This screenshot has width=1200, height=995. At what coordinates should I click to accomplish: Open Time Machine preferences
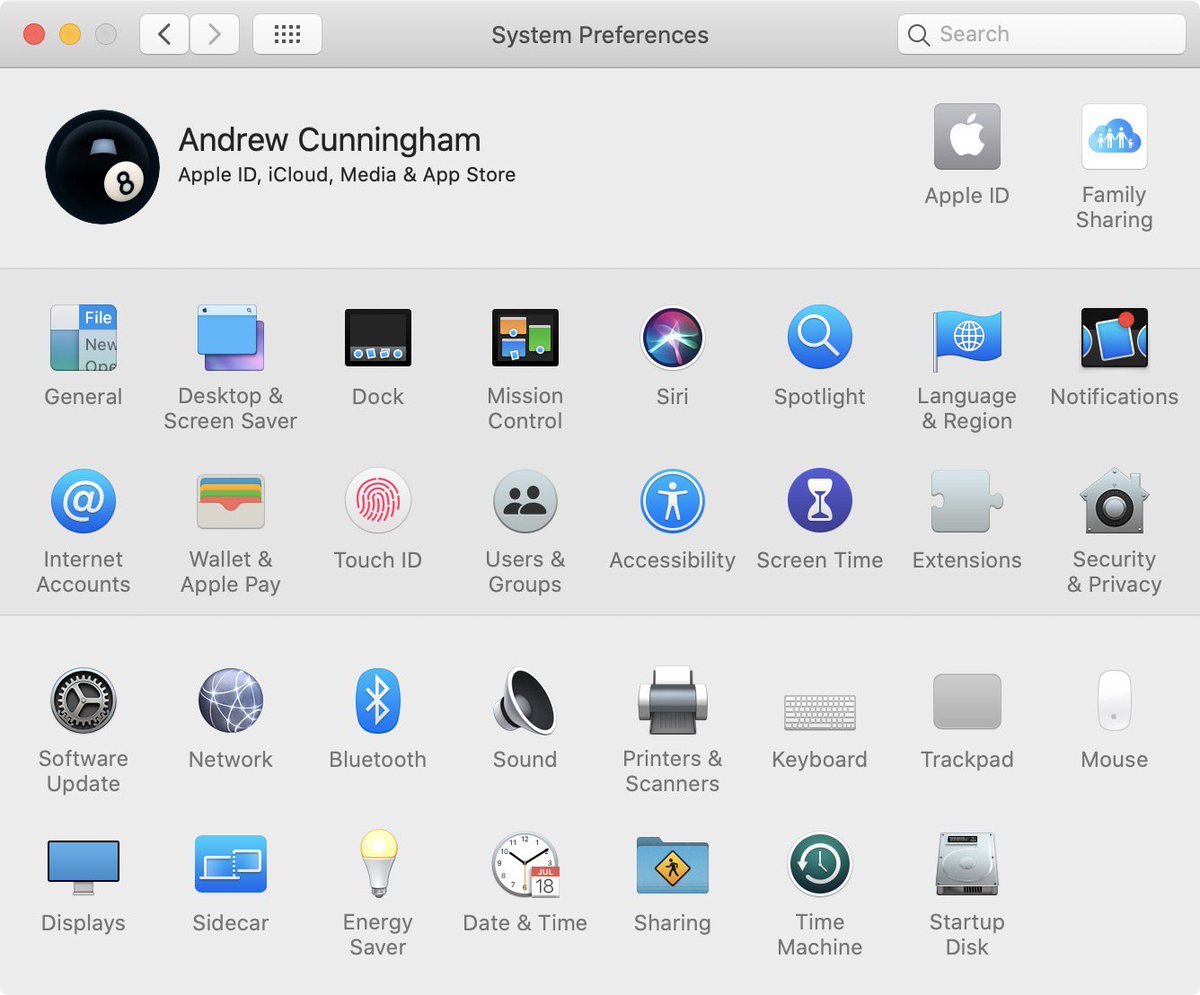click(x=819, y=864)
